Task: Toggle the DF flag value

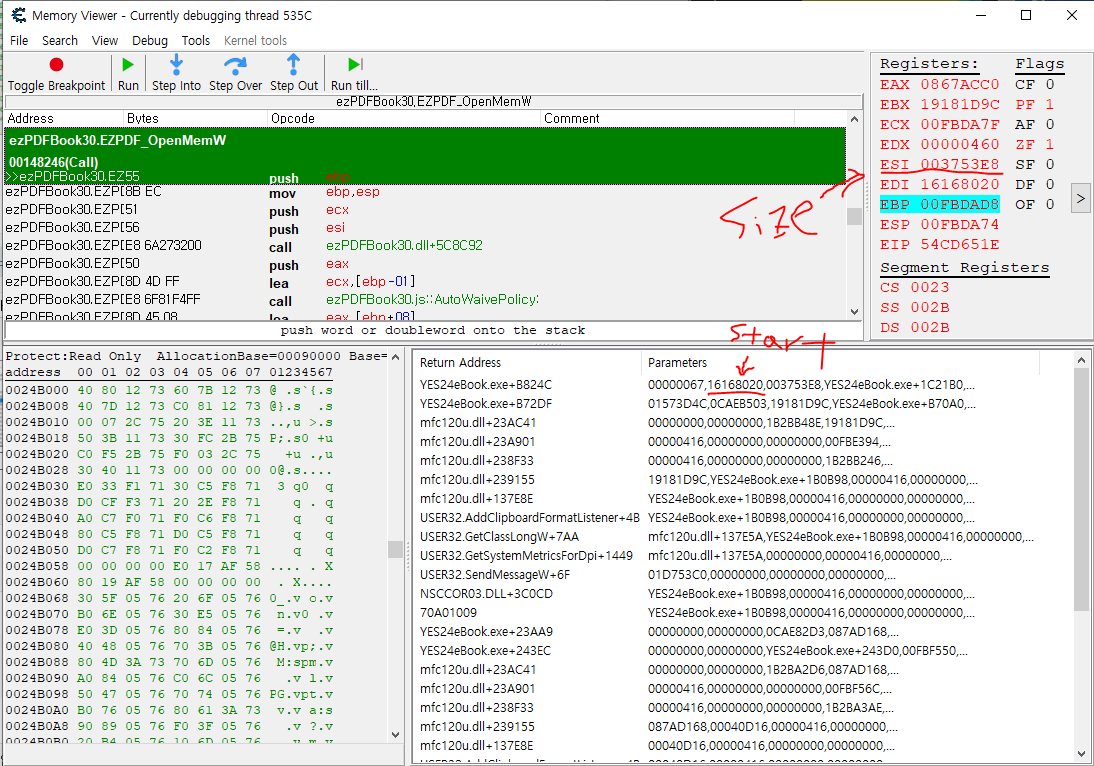Action: point(1049,184)
